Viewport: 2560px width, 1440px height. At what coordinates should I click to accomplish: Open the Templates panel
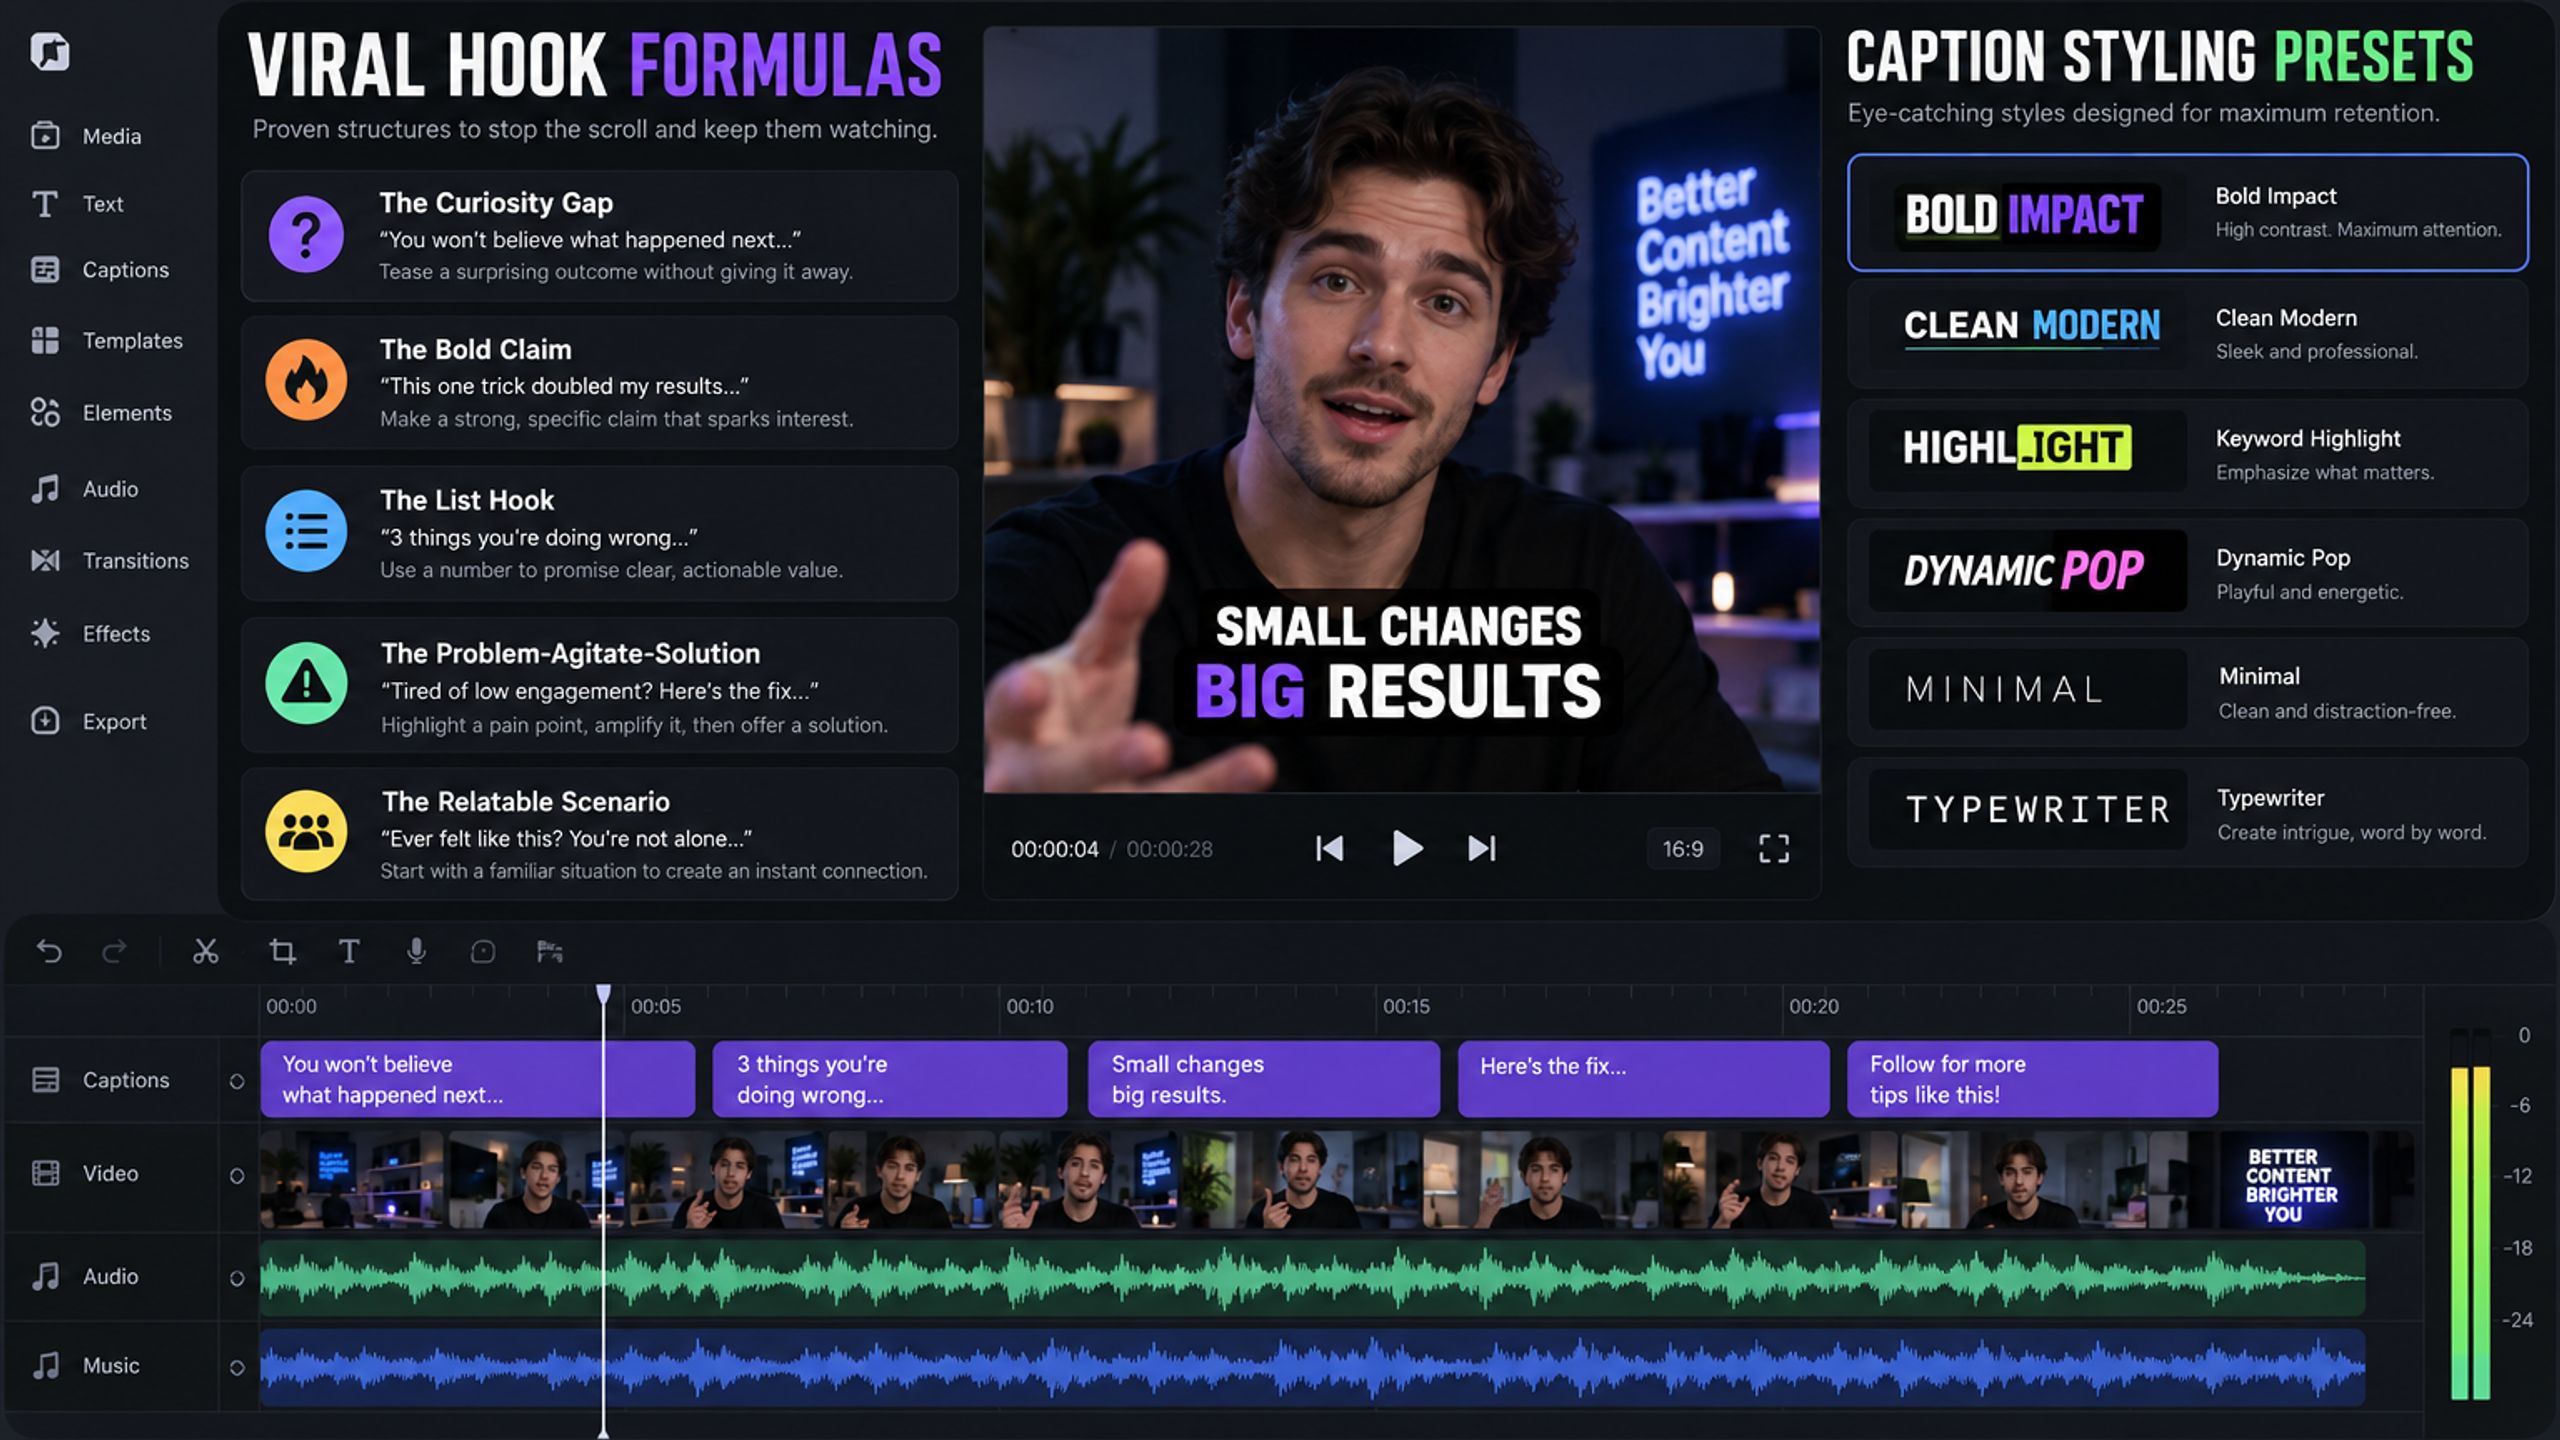pyautogui.click(x=107, y=341)
